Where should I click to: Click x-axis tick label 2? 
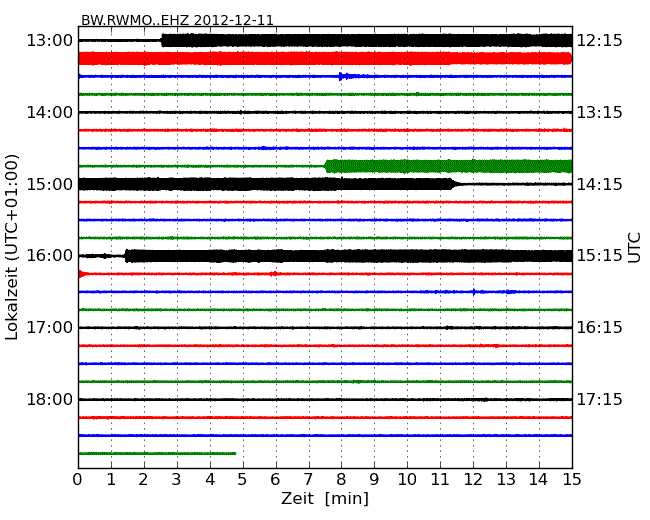144,480
